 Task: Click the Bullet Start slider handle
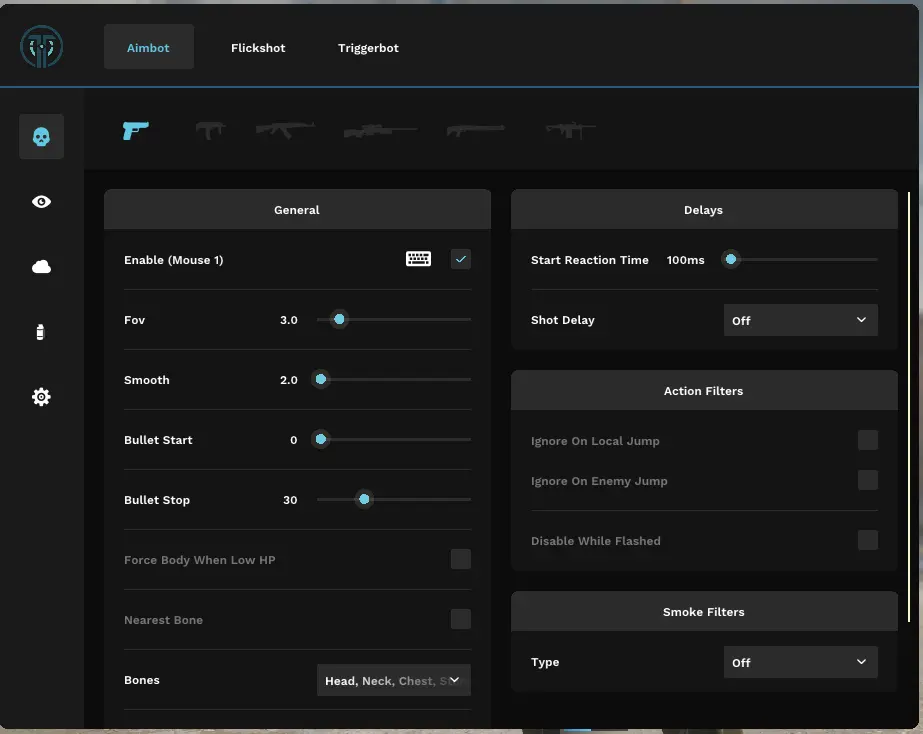pos(321,440)
